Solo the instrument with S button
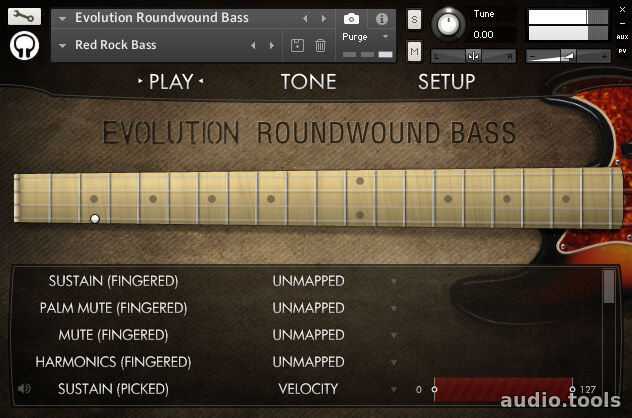This screenshot has width=632, height=418. coord(414,19)
